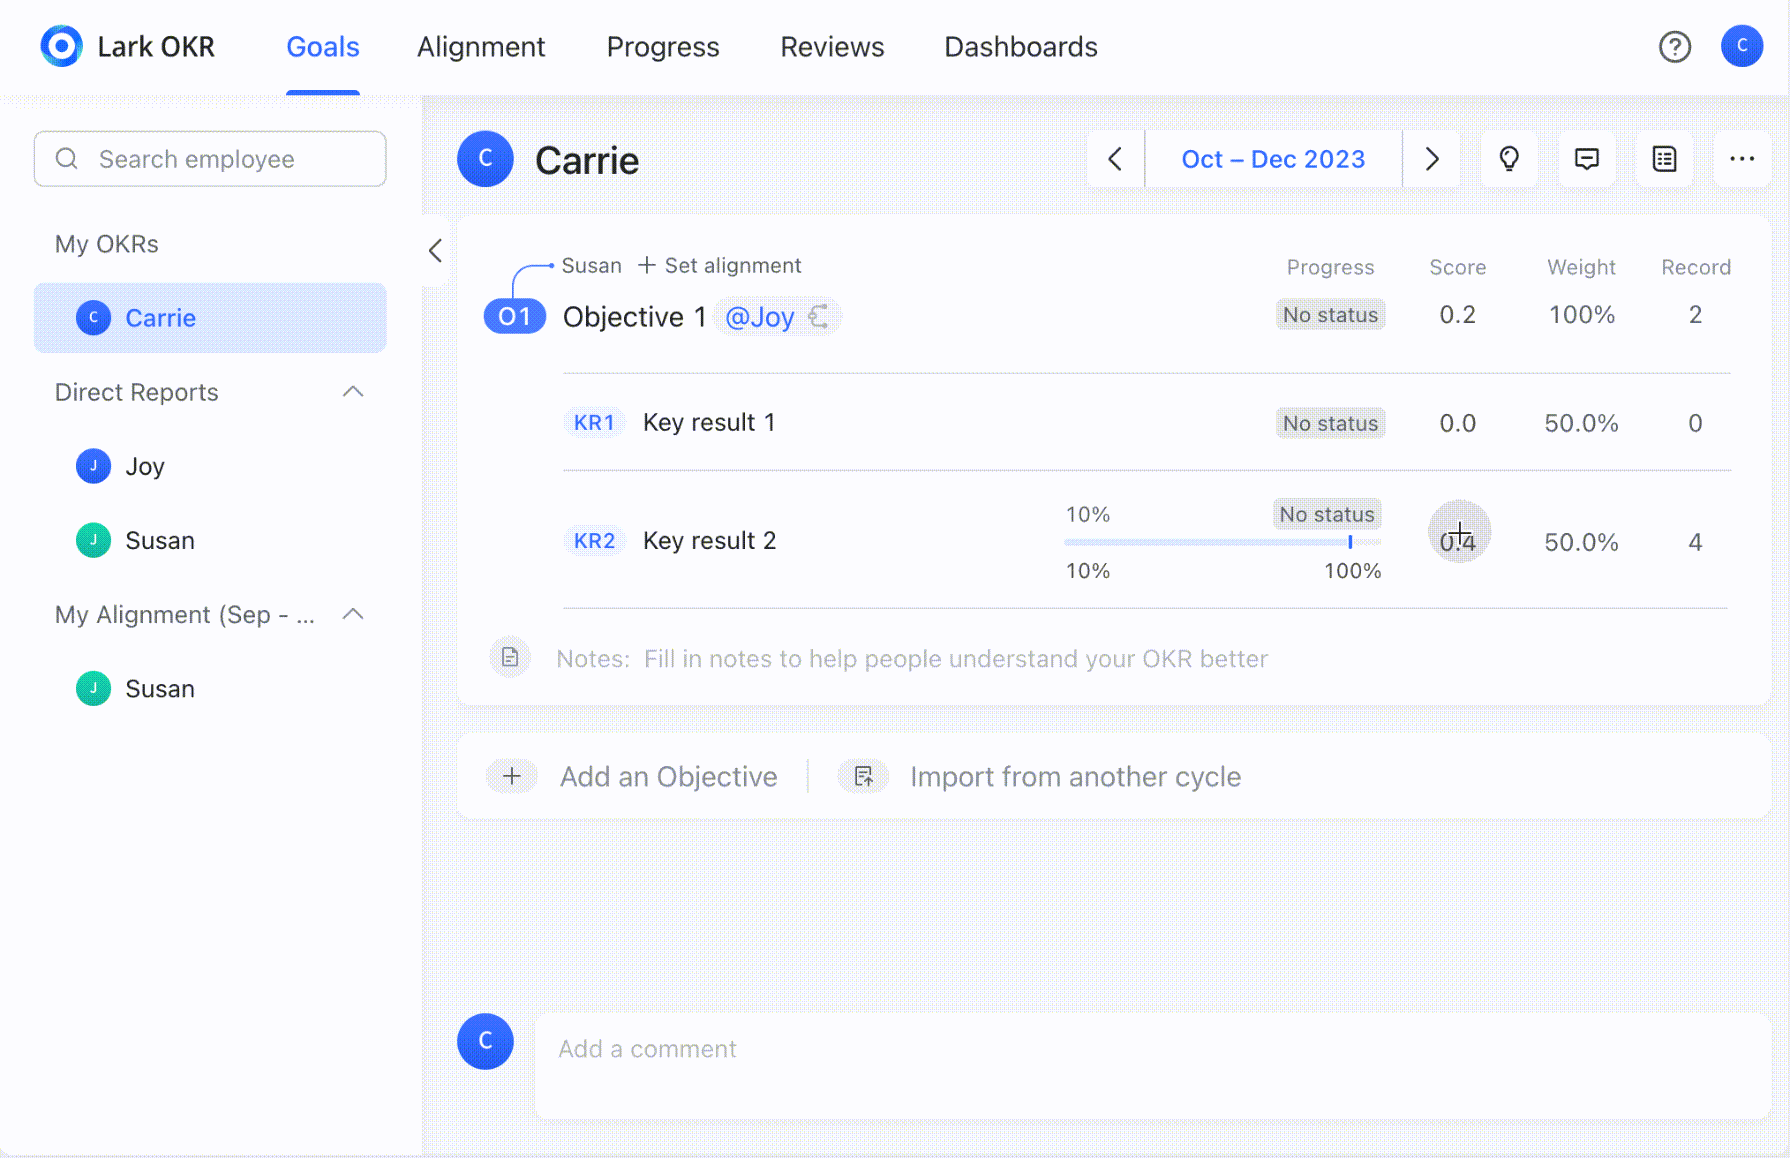This screenshot has height=1158, width=1790.
Task: Click the Objective 1 title
Action: 634,317
